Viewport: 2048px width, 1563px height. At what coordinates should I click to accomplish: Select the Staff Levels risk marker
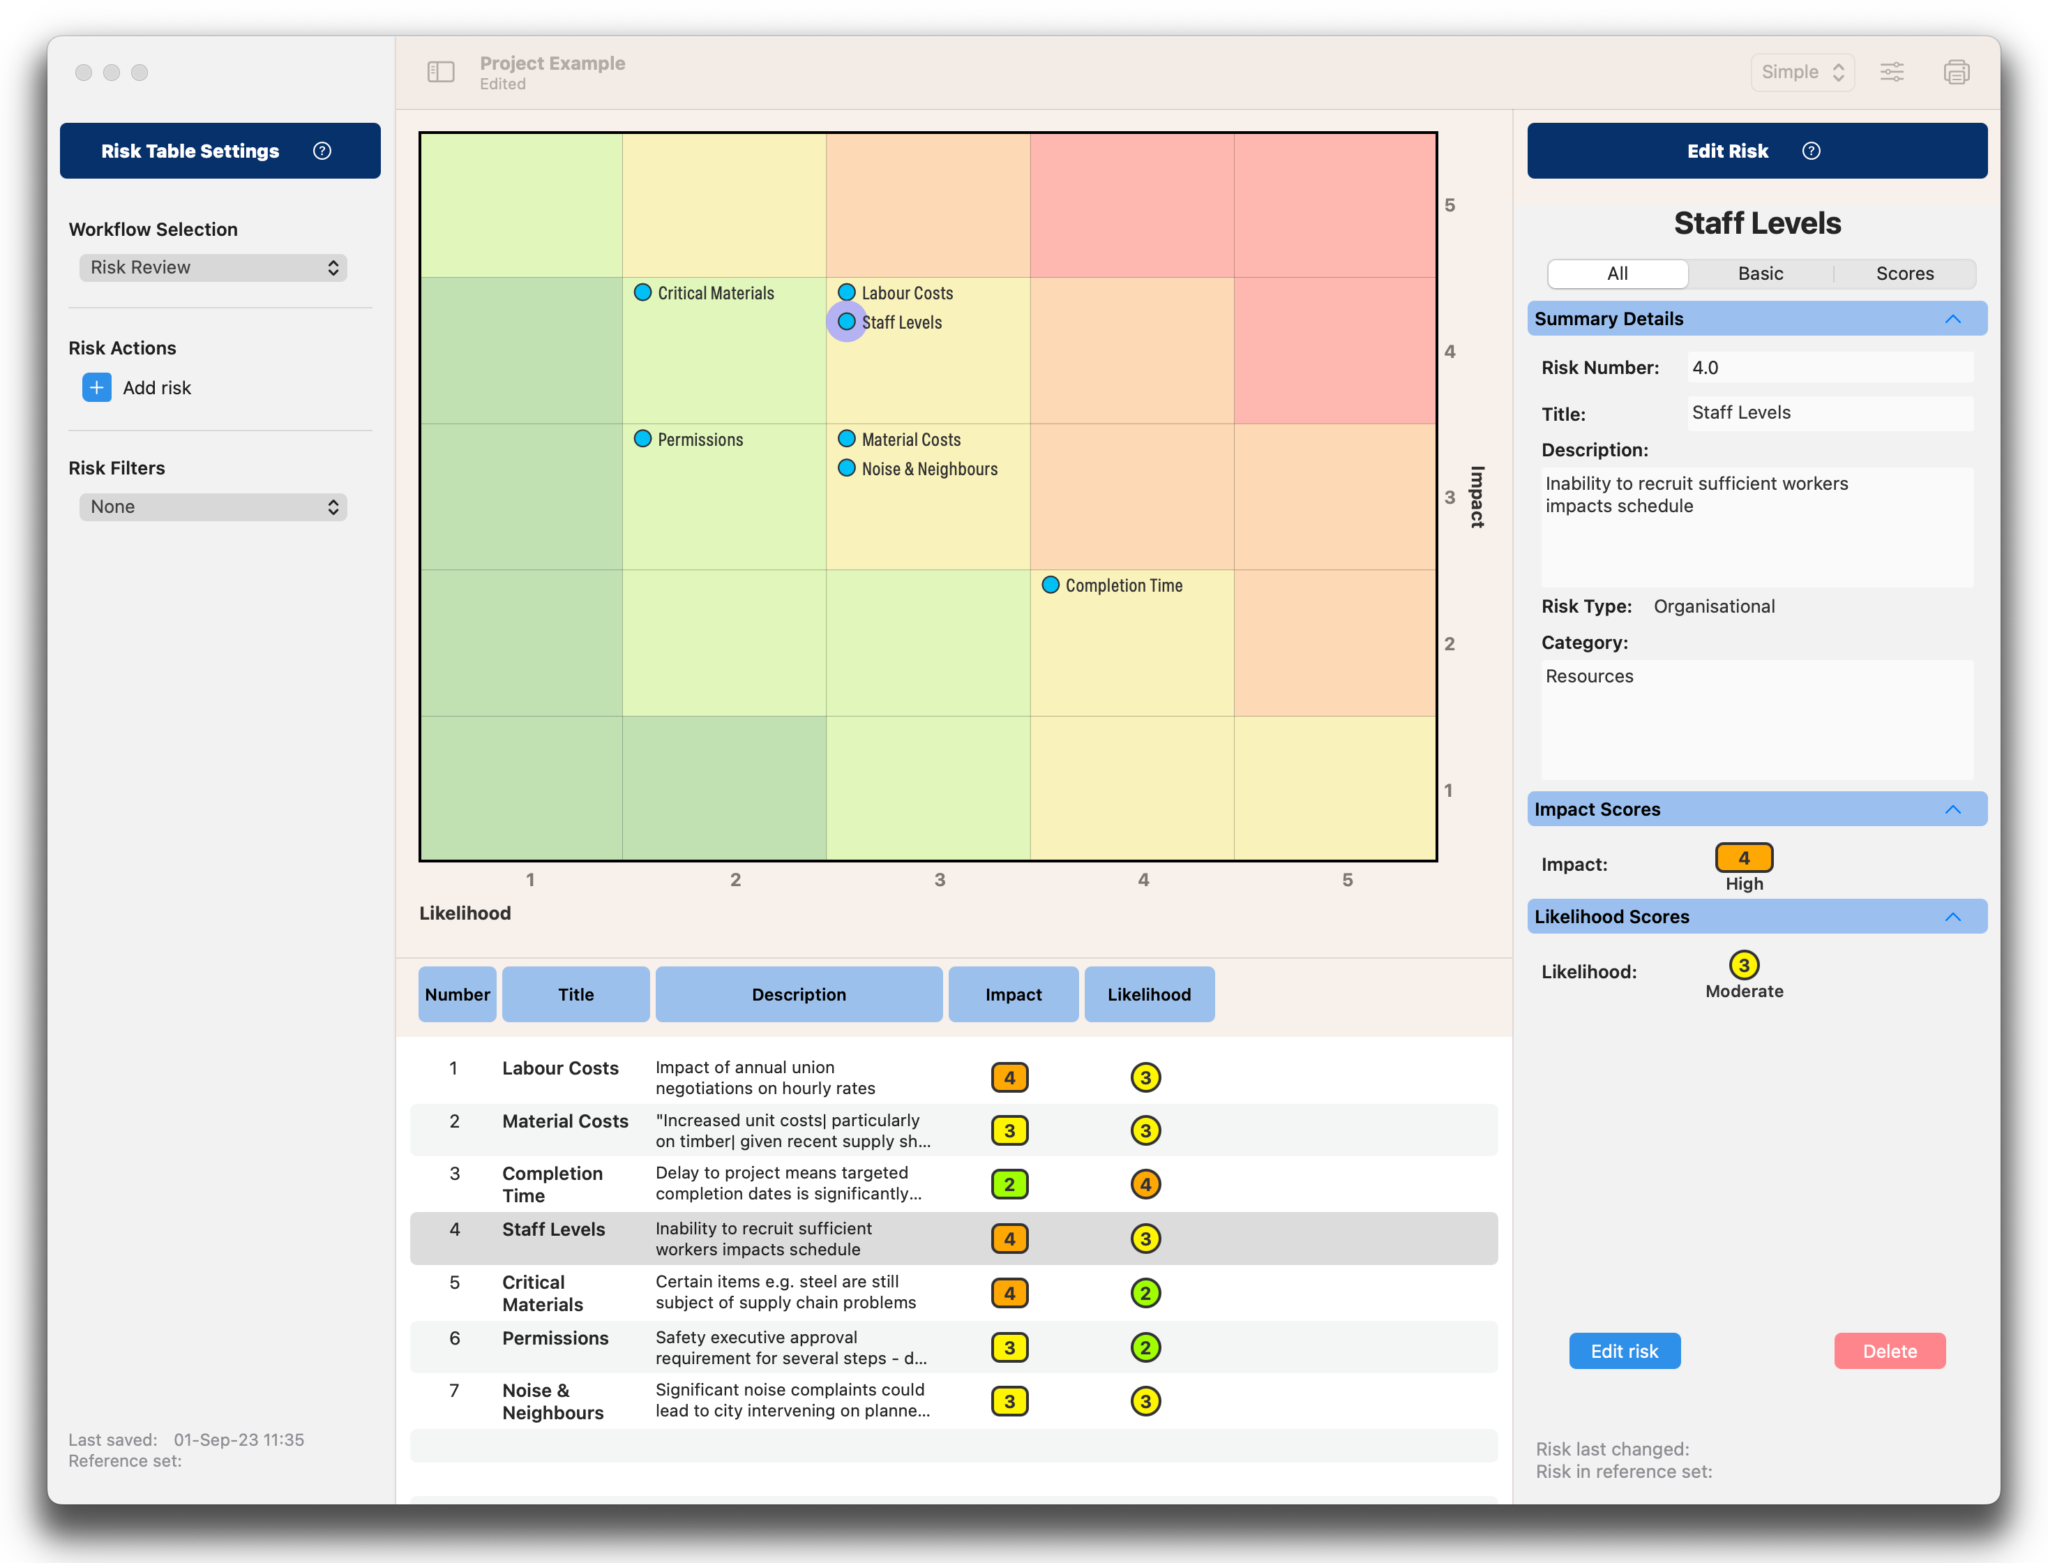coord(847,322)
